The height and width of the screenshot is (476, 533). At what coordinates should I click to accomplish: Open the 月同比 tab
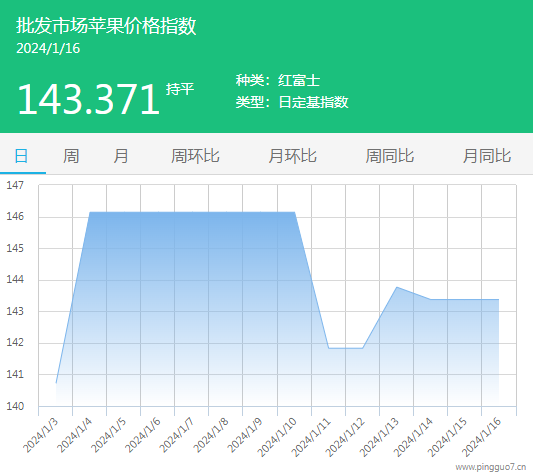487,156
